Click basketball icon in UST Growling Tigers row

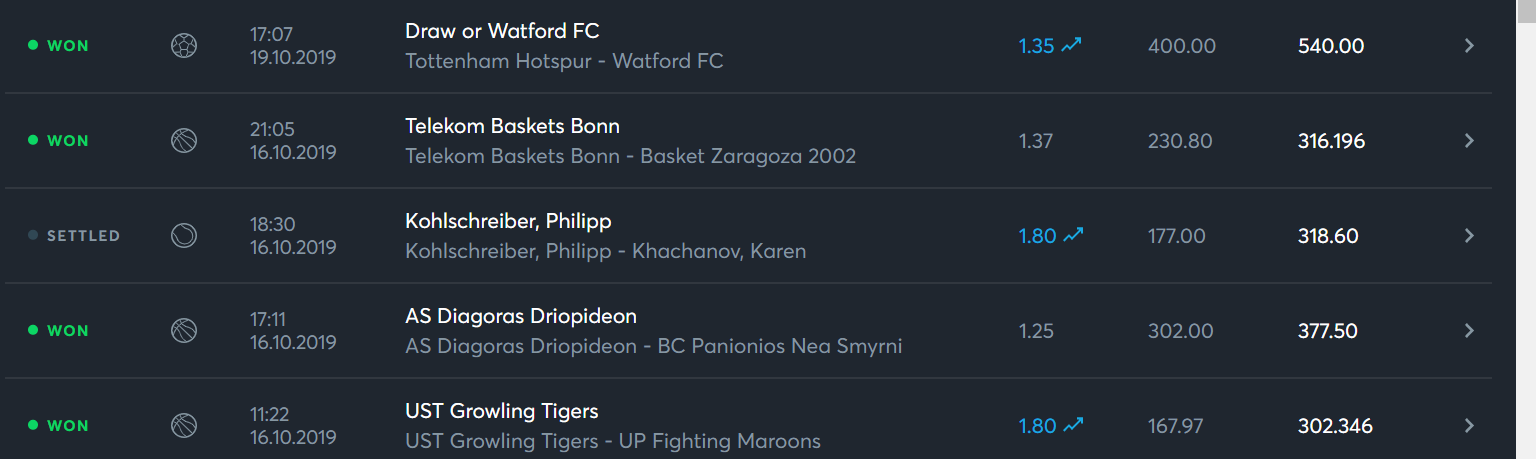coord(184,426)
